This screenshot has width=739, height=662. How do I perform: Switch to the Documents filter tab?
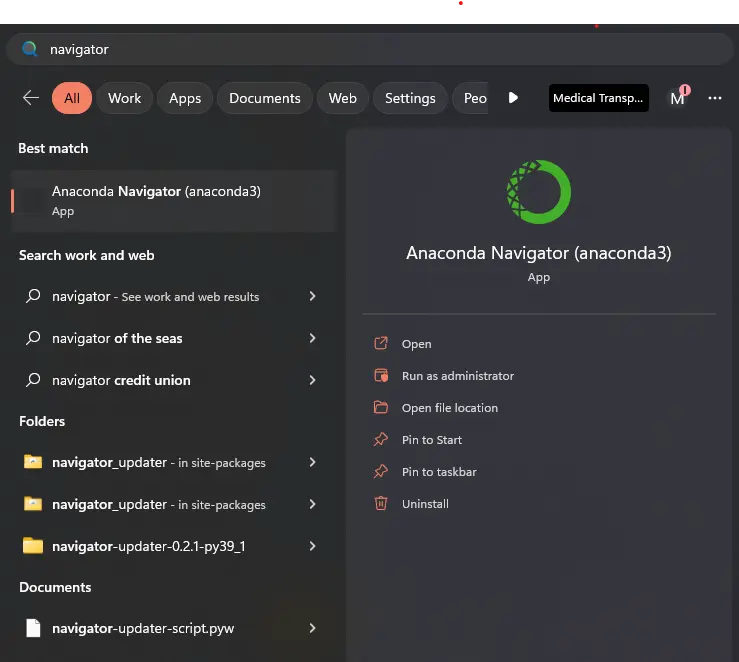(x=264, y=98)
